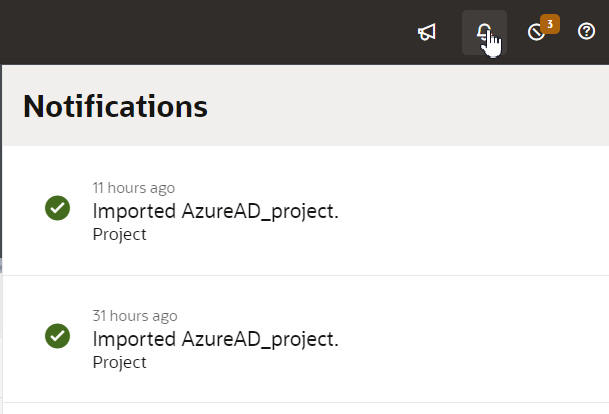Click the "31 hours ago" timestamp
The image size is (609, 414).
pyautogui.click(x=135, y=315)
